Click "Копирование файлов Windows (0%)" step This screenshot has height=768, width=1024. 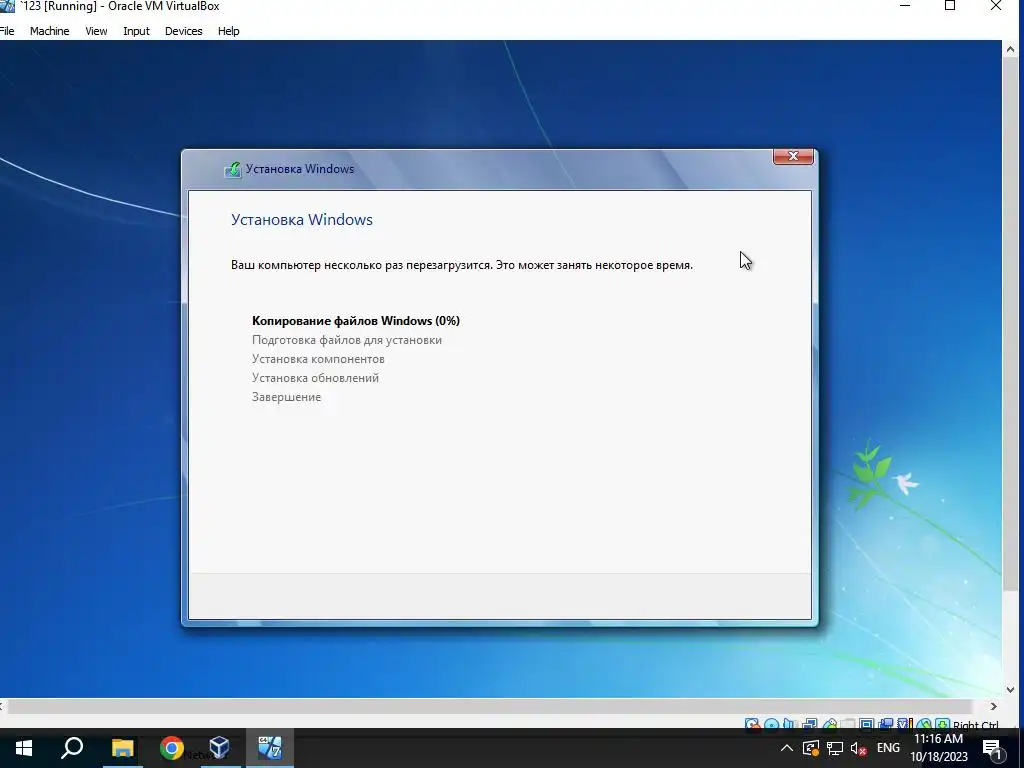tap(356, 321)
